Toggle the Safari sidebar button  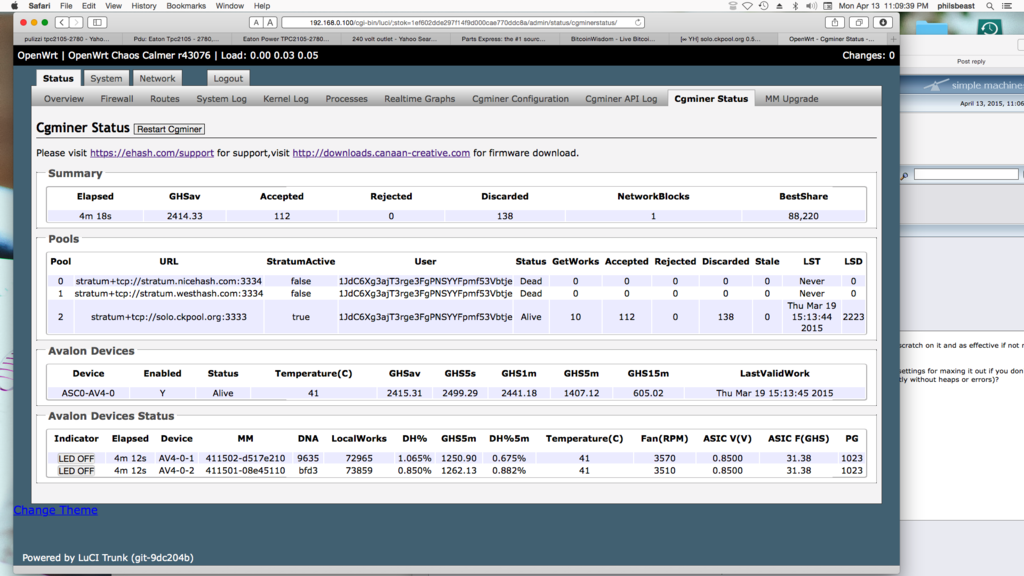coord(97,22)
